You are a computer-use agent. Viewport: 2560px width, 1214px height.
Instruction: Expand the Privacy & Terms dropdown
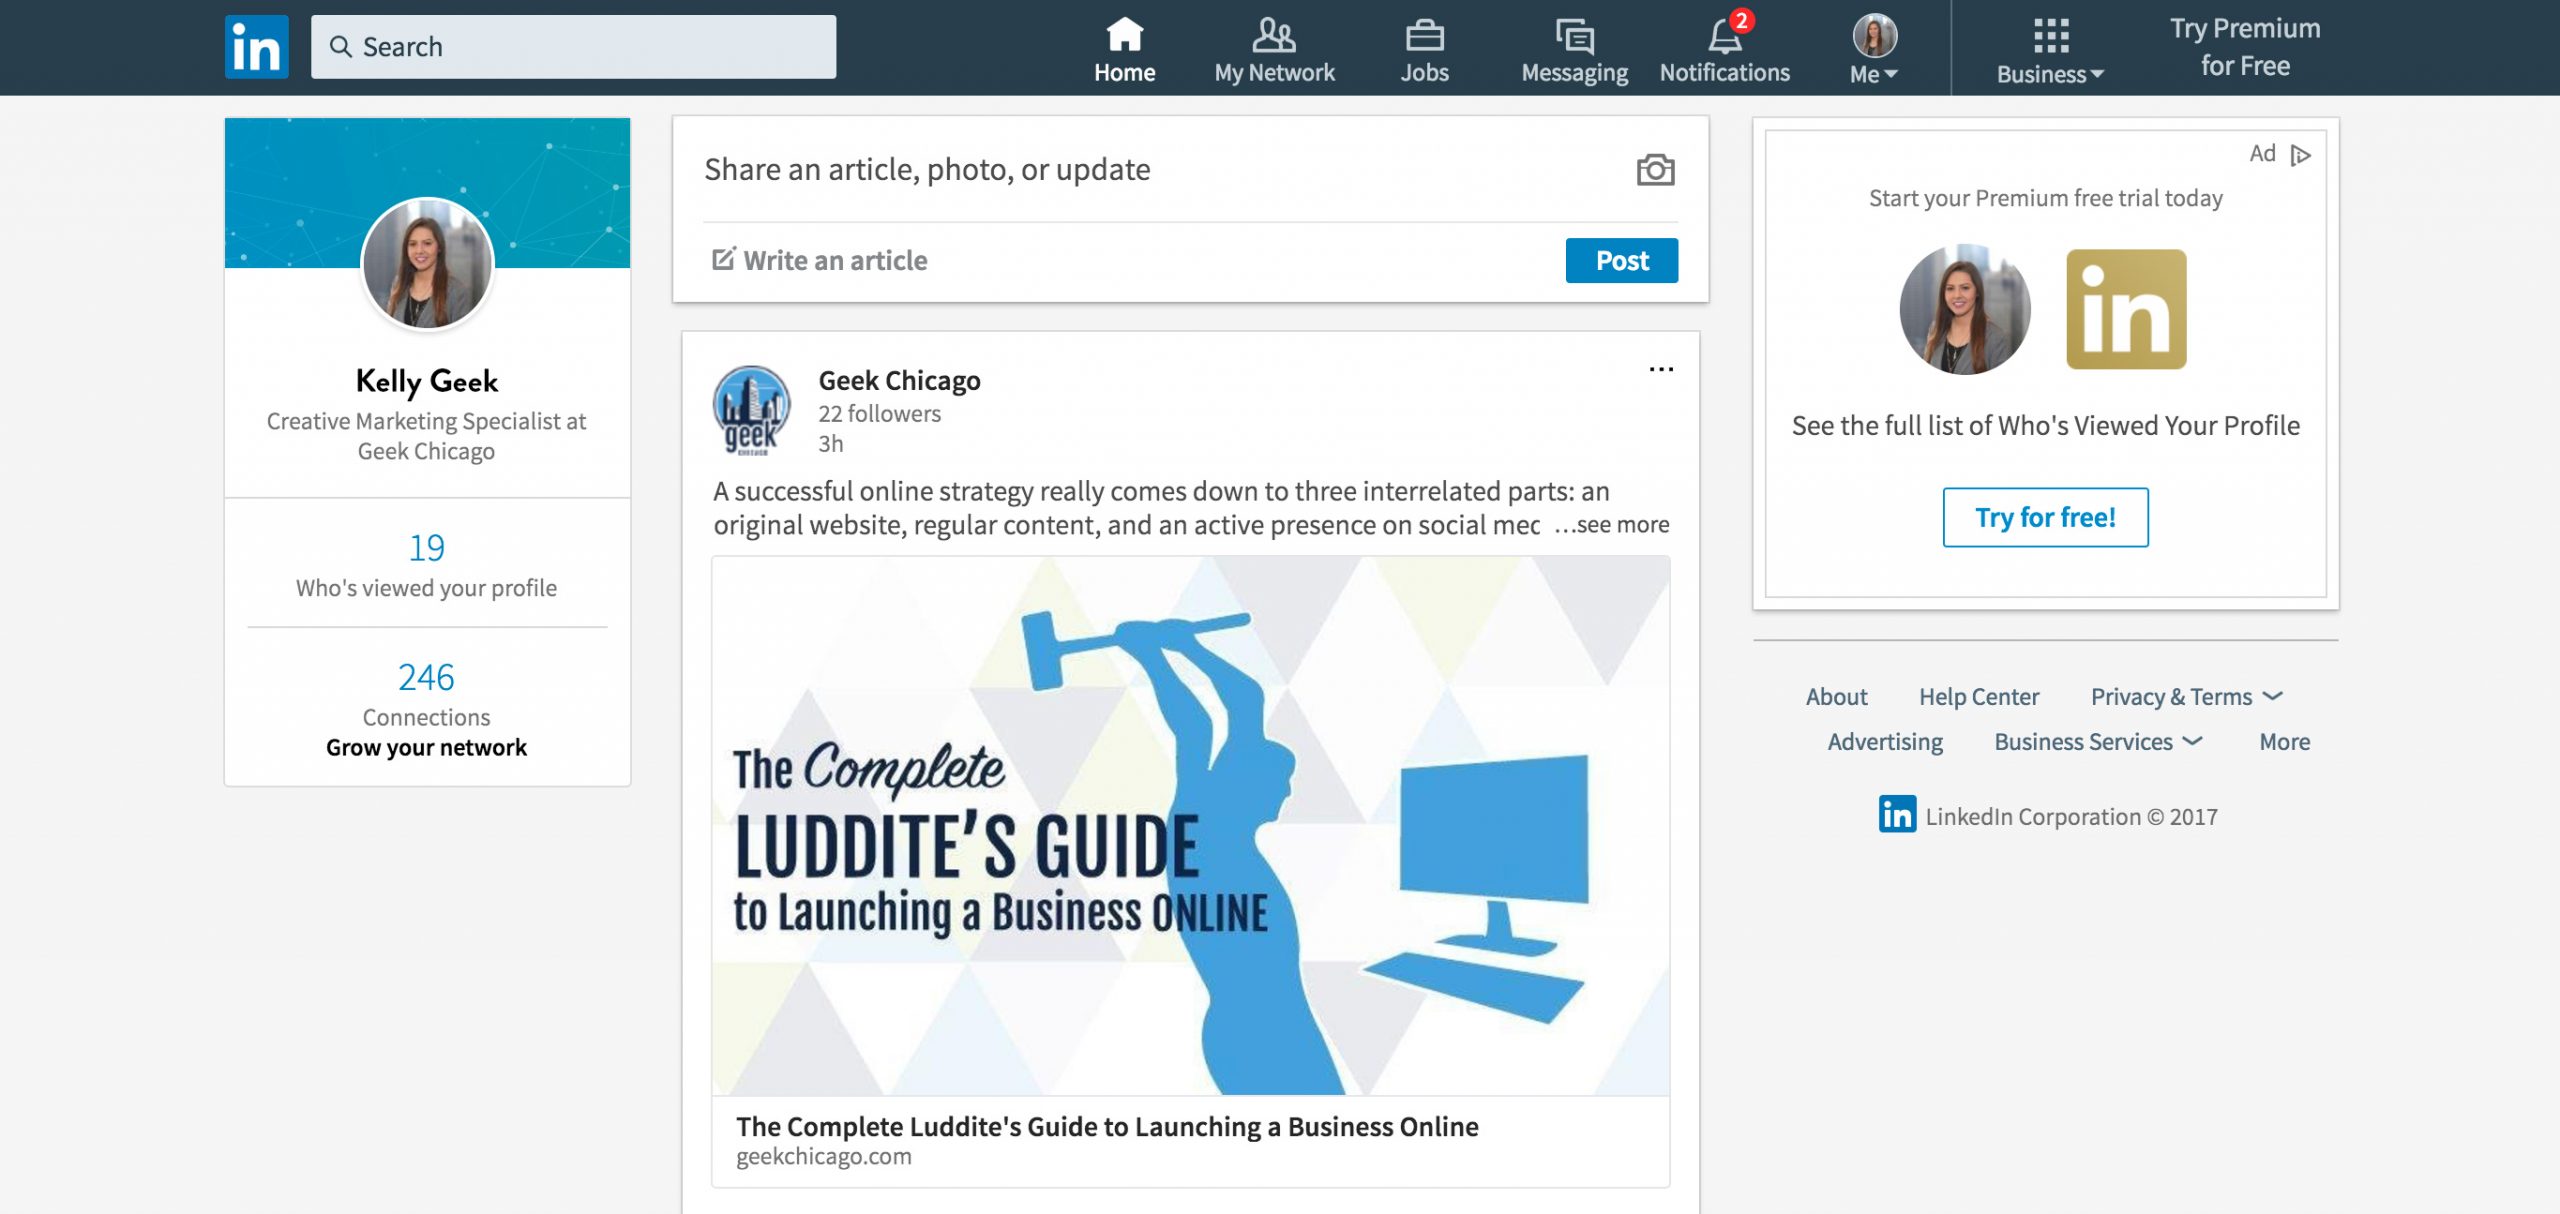2272,696
